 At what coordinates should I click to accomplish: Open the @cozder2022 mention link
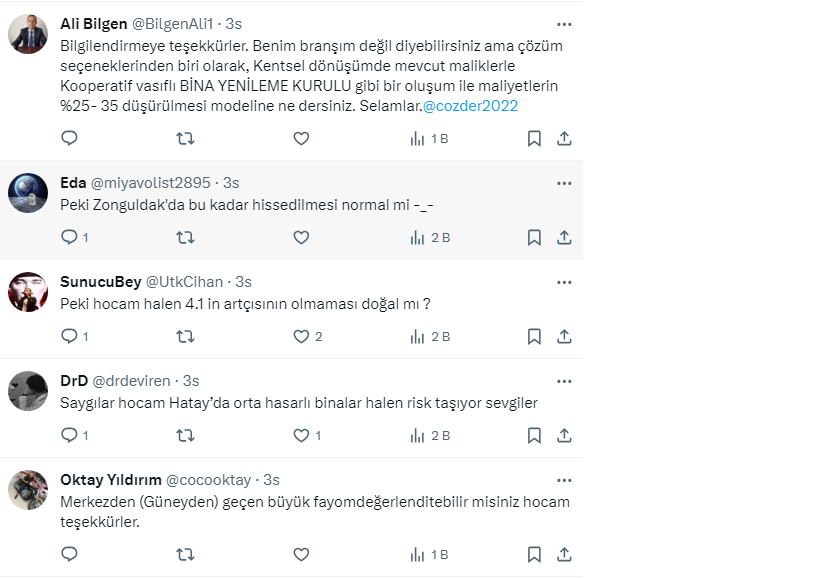pyautogui.click(x=470, y=106)
